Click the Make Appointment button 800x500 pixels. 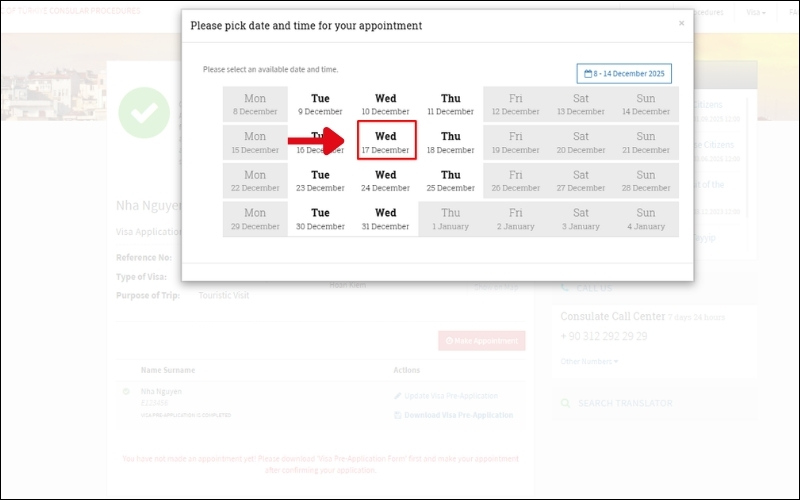click(x=481, y=341)
